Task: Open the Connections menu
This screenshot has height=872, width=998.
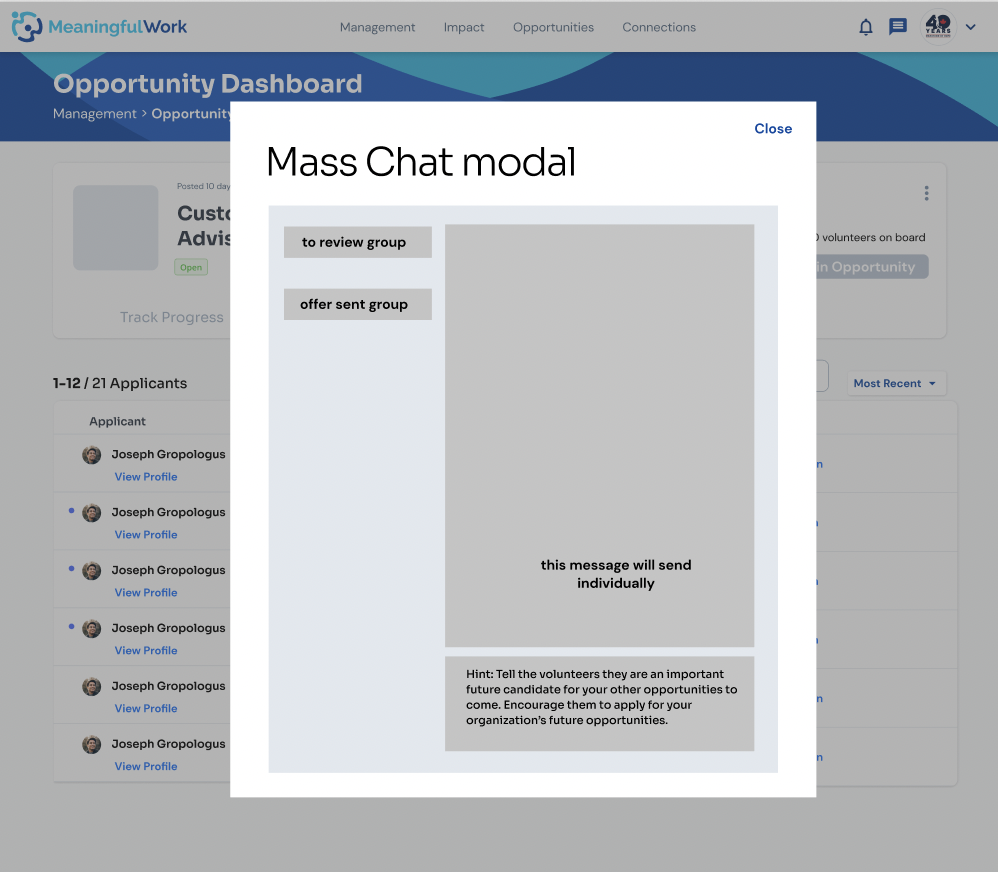Action: coord(659,27)
